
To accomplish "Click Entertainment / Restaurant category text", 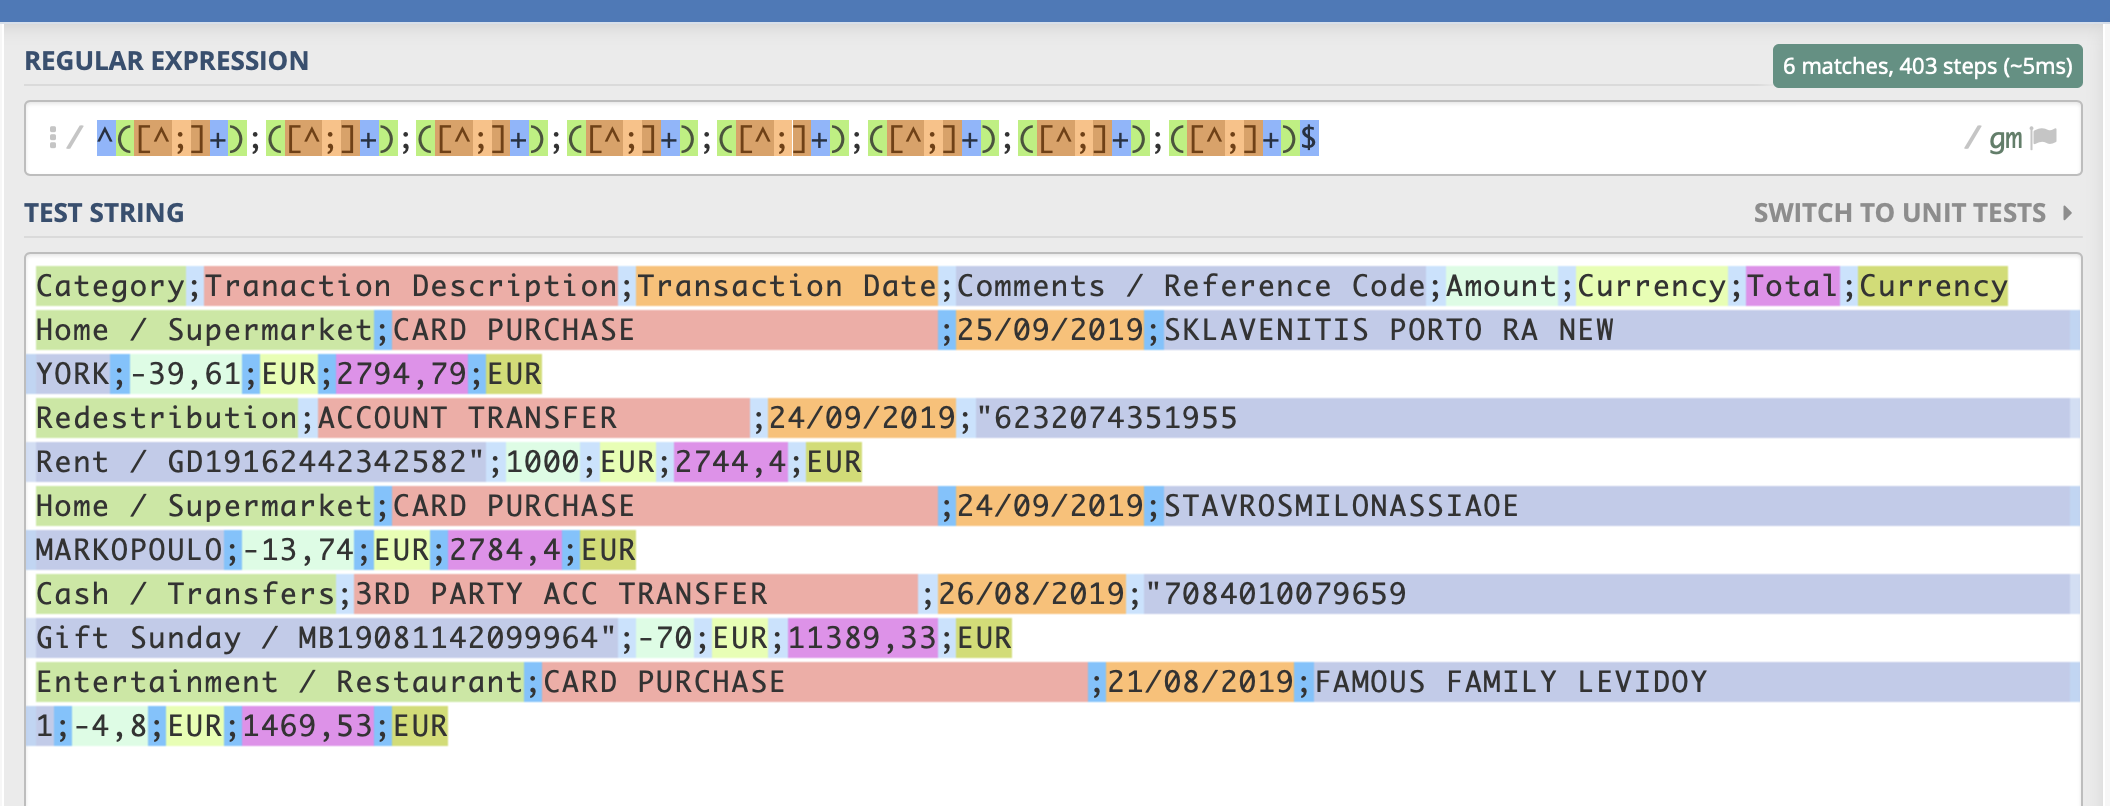I will click(x=279, y=683).
